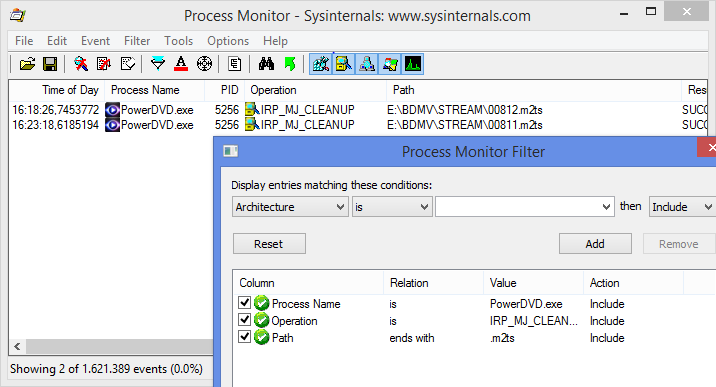The height and width of the screenshot is (387, 716).
Task: Click the Add button in the filter dialog
Action: pos(595,244)
